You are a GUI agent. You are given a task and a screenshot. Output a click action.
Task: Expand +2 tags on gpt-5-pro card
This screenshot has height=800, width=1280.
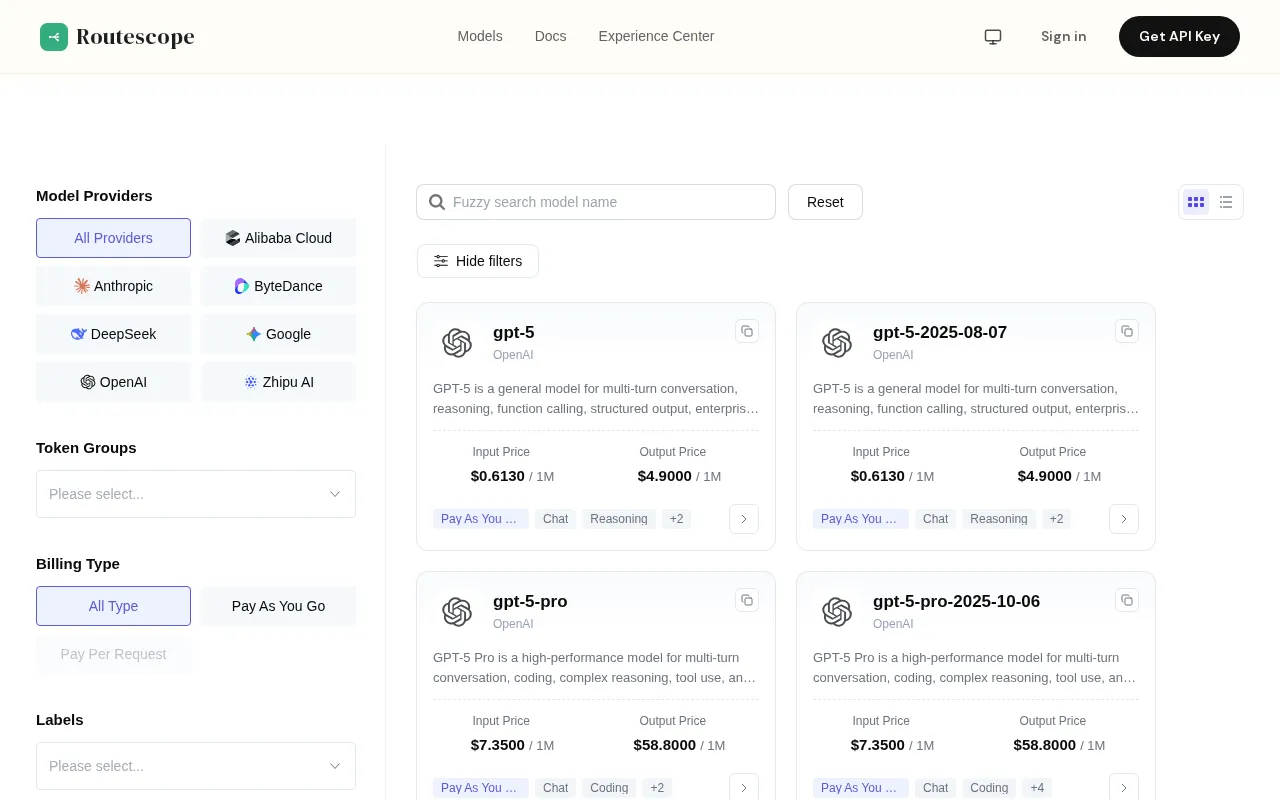[657, 788]
